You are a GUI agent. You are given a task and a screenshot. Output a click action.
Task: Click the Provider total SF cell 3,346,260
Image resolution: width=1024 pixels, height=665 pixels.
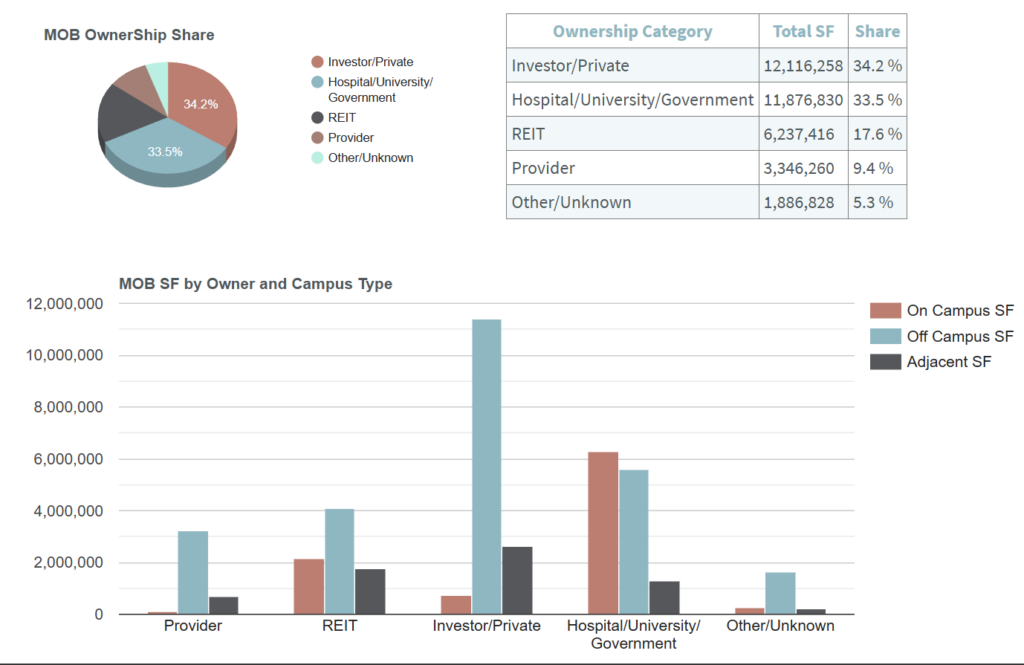(798, 168)
